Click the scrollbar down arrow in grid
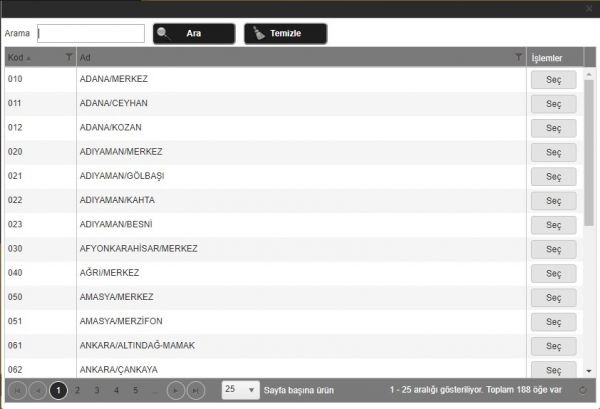 pyautogui.click(x=589, y=370)
